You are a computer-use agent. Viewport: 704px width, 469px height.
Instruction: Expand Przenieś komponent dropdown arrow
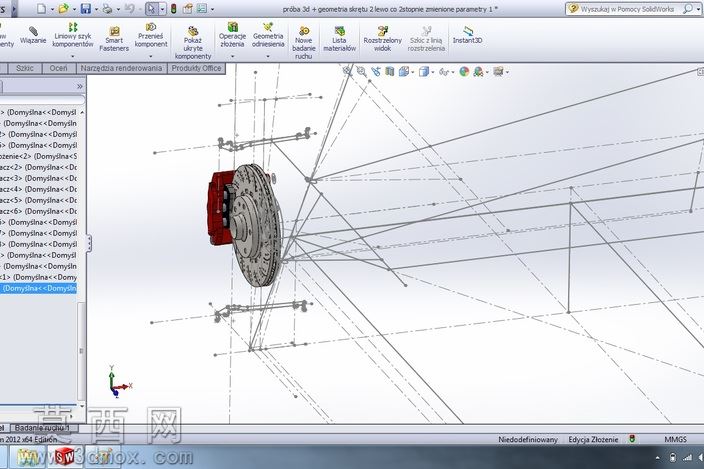tap(151, 57)
